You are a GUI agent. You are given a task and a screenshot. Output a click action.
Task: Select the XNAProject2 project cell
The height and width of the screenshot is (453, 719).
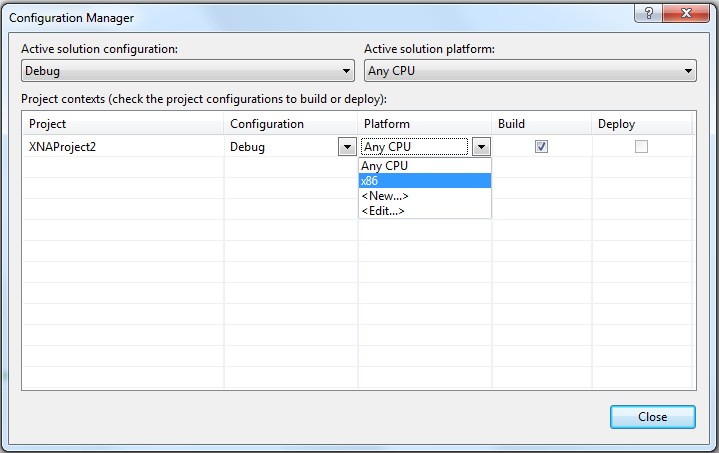pyautogui.click(x=123, y=146)
